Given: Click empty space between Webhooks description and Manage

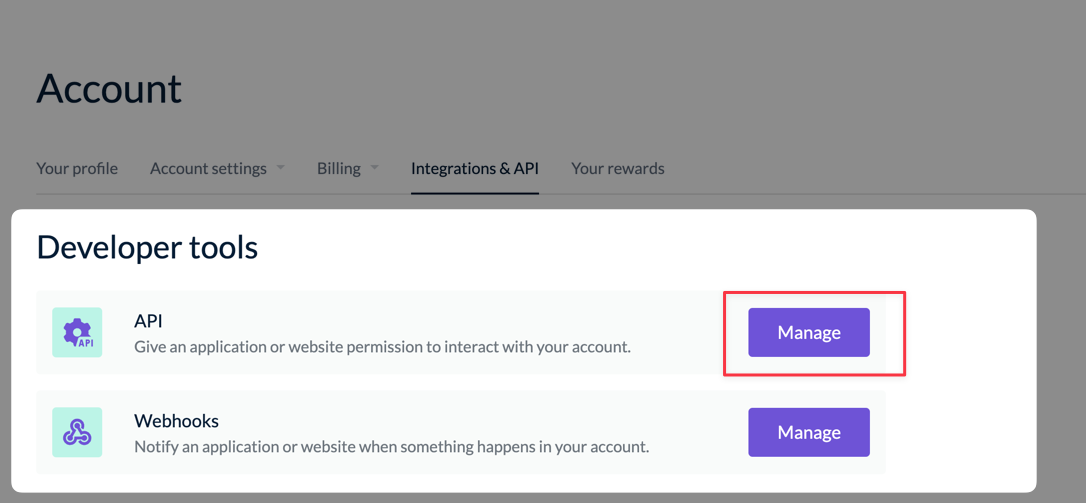Looking at the screenshot, I should (x=700, y=433).
